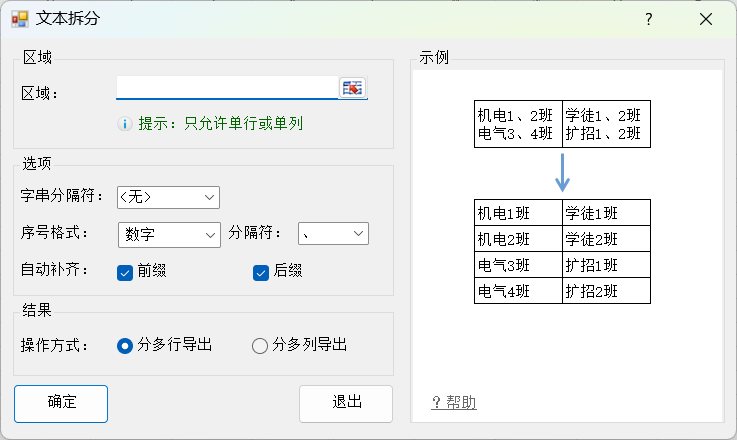Open the 字串分隔符 dropdown showing <无>
Viewport: 737px width, 440px height.
pos(168,197)
